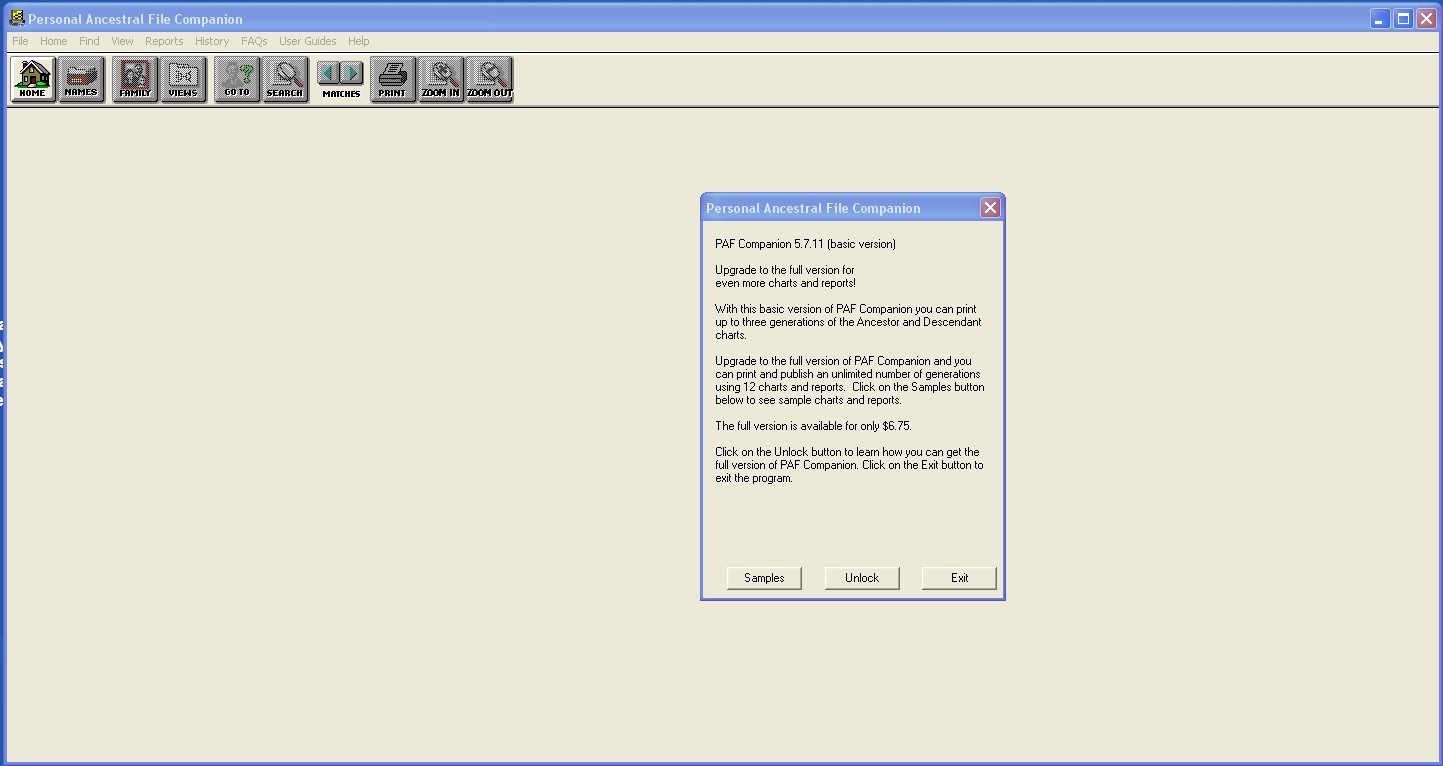The image size is (1443, 766).
Task: Exit the program via the Exit button
Action: pos(958,578)
